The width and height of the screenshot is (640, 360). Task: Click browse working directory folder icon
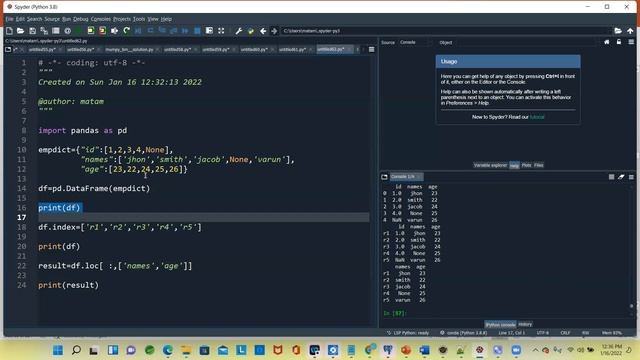coord(618,31)
